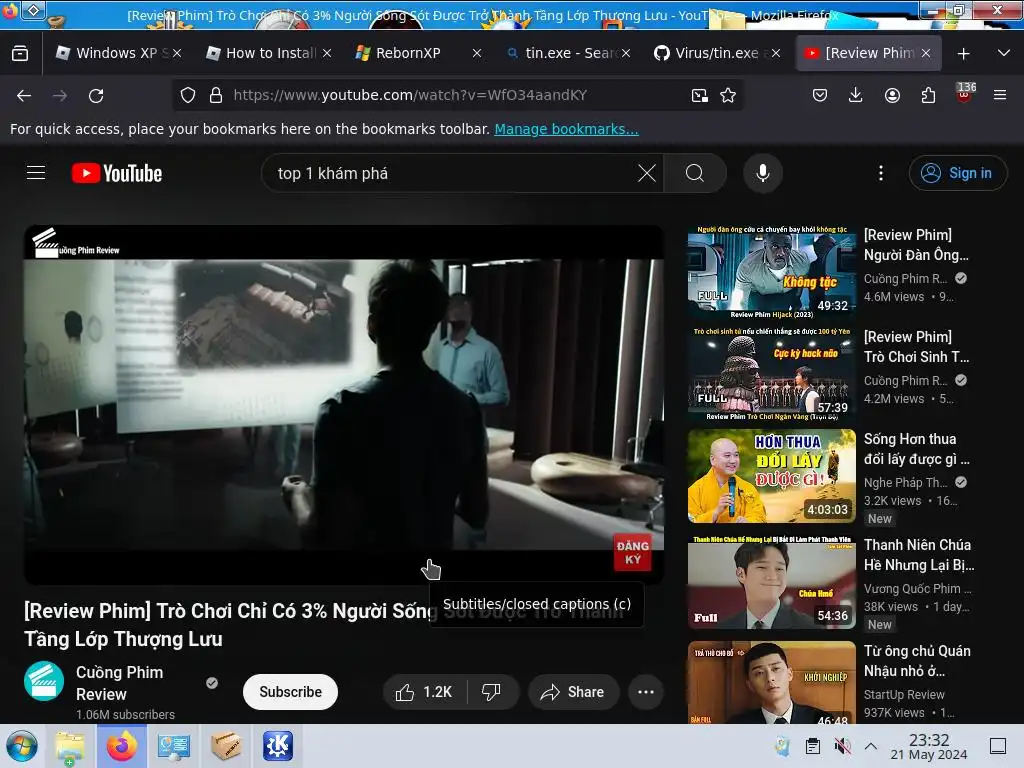The image size is (1024, 768).
Task: Go back with Firefox back arrow
Action: coord(24,95)
